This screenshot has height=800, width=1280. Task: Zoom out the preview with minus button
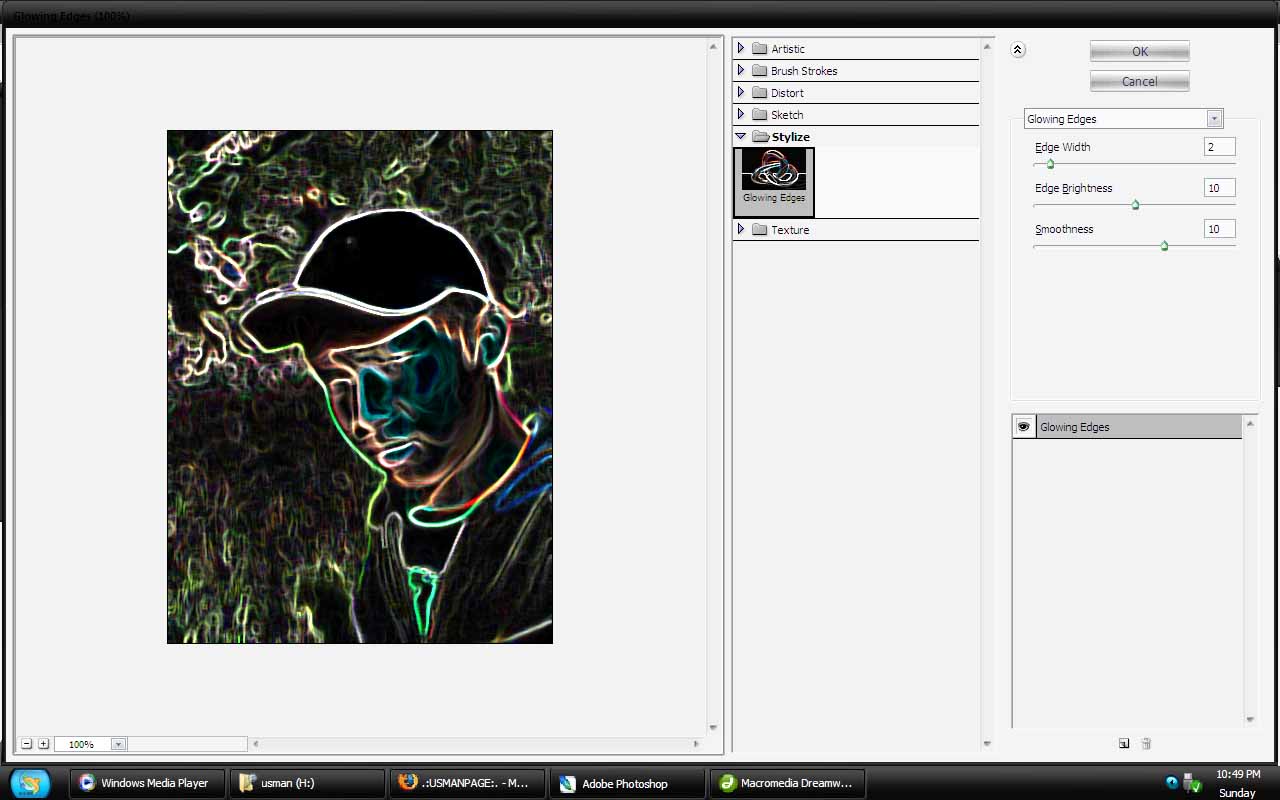(27, 744)
